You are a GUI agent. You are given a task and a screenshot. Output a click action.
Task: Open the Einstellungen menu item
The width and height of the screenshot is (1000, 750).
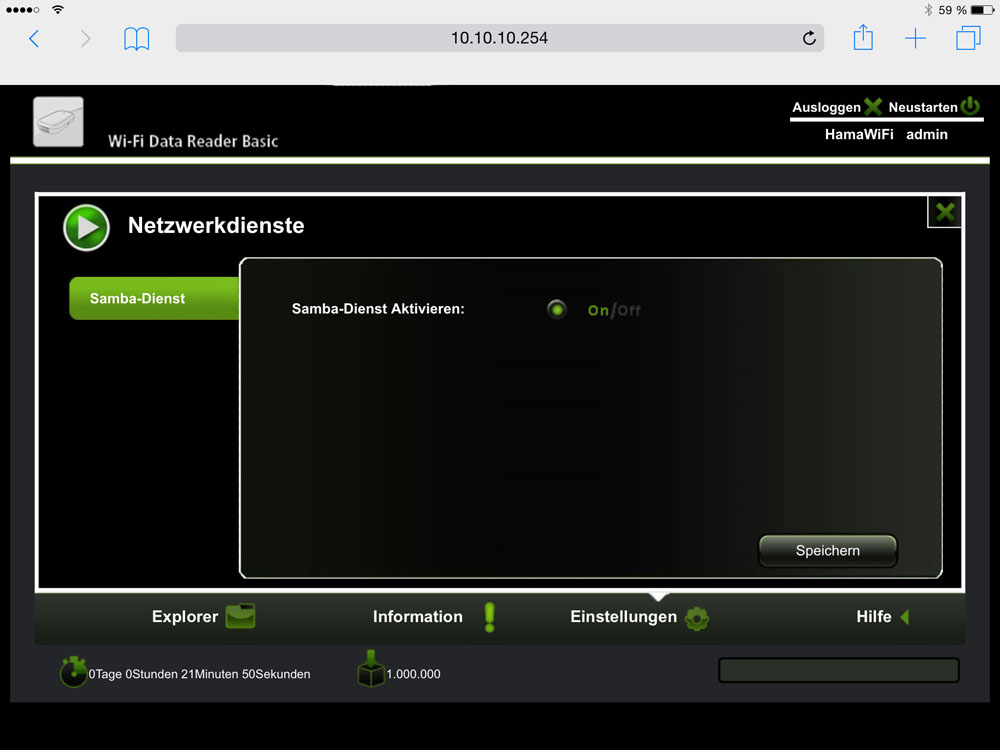coord(623,617)
